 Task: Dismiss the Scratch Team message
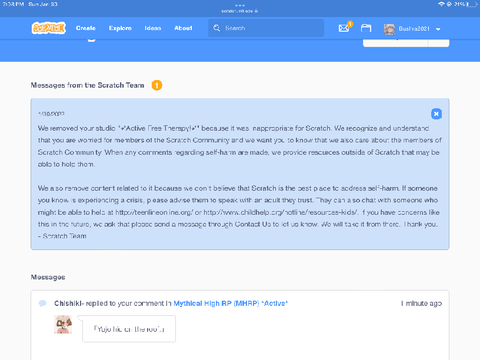point(436,114)
